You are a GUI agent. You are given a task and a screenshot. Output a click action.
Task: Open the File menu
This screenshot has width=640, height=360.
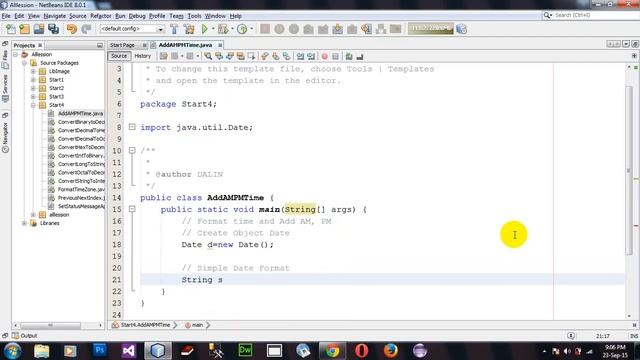6,16
